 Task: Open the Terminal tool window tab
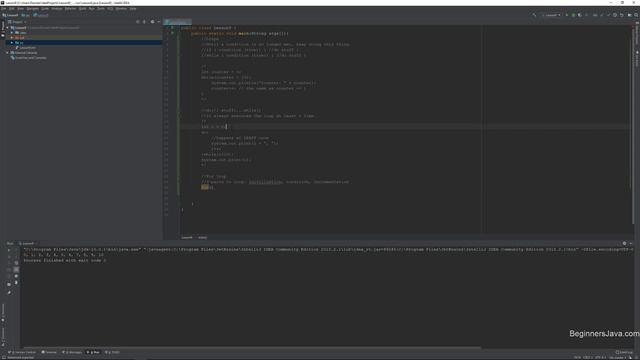pos(50,352)
